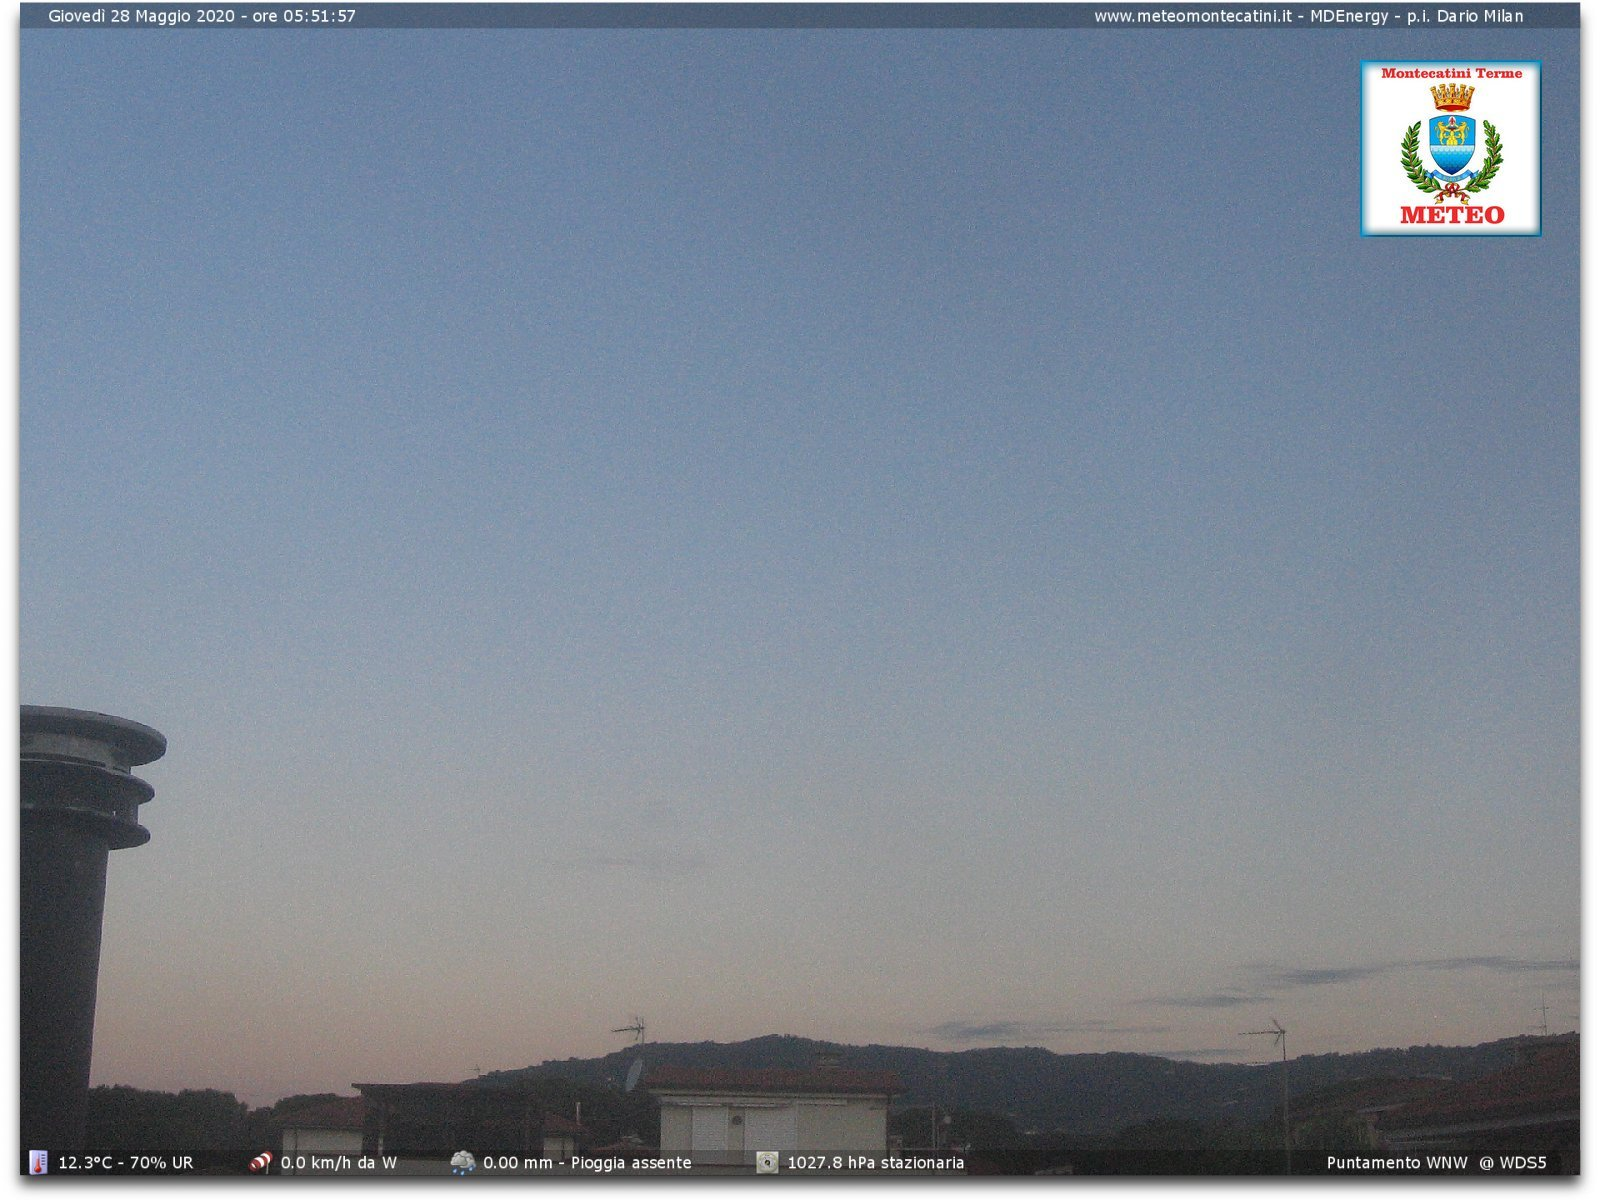Click the Puntamento WNW @ WDS5 label

(x=1436, y=1163)
